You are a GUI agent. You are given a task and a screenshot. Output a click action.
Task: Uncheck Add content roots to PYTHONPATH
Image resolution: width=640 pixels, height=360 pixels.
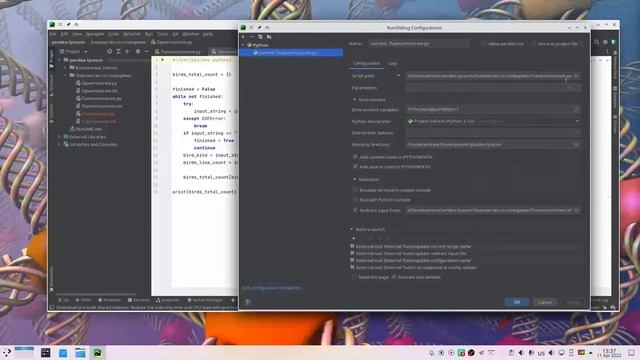coord(355,157)
